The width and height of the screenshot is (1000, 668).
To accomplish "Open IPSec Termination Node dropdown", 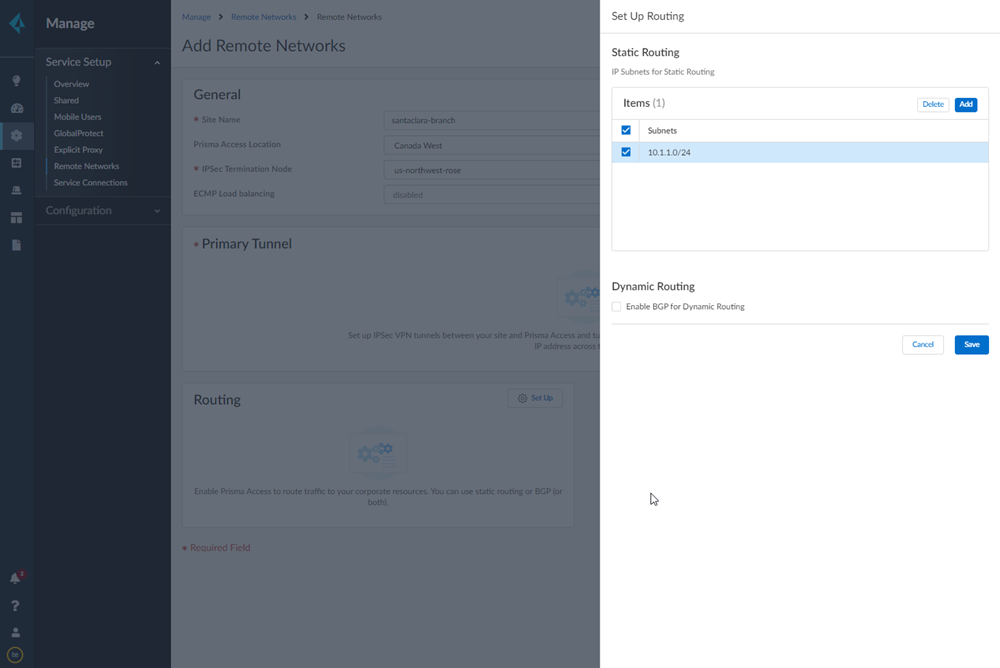I will pos(491,170).
